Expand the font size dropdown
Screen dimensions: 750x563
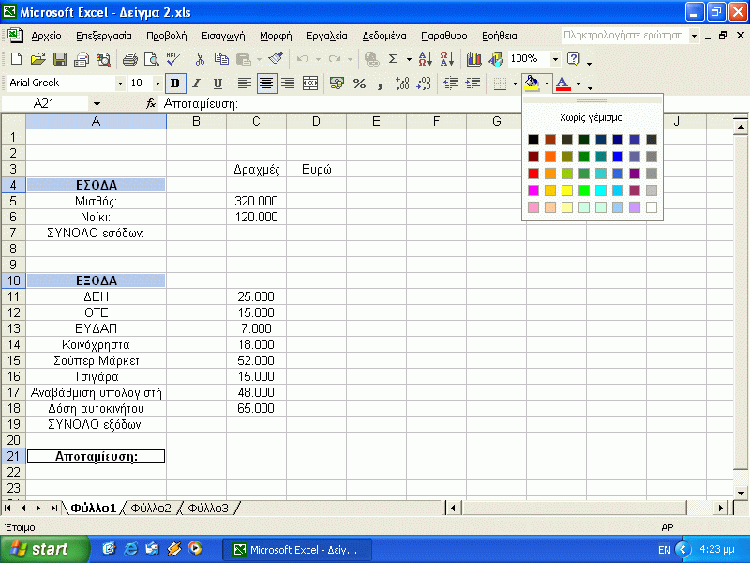tap(157, 84)
